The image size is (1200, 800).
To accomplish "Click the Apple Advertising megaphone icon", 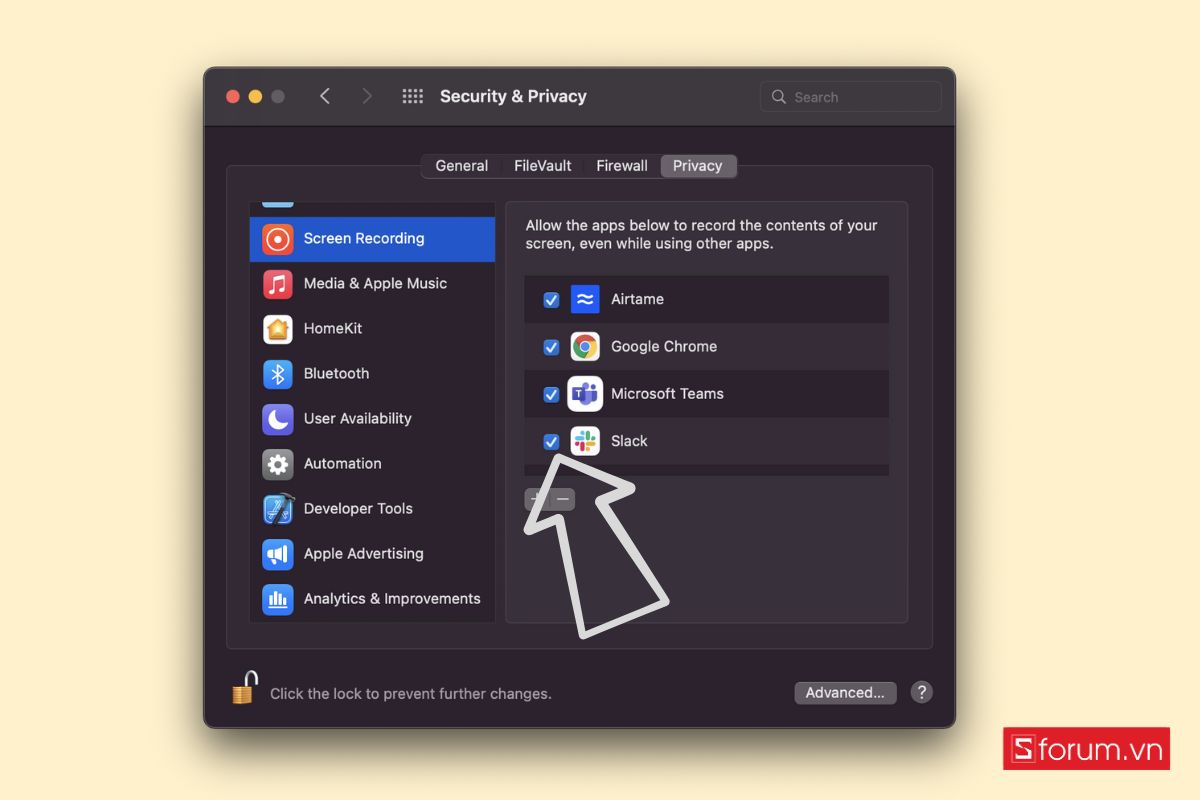I will [278, 554].
